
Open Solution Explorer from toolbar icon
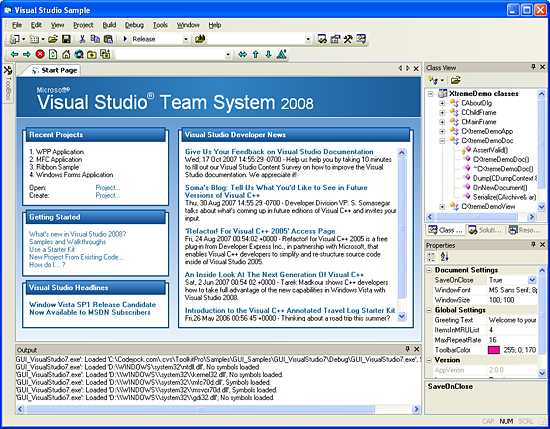pos(322,39)
